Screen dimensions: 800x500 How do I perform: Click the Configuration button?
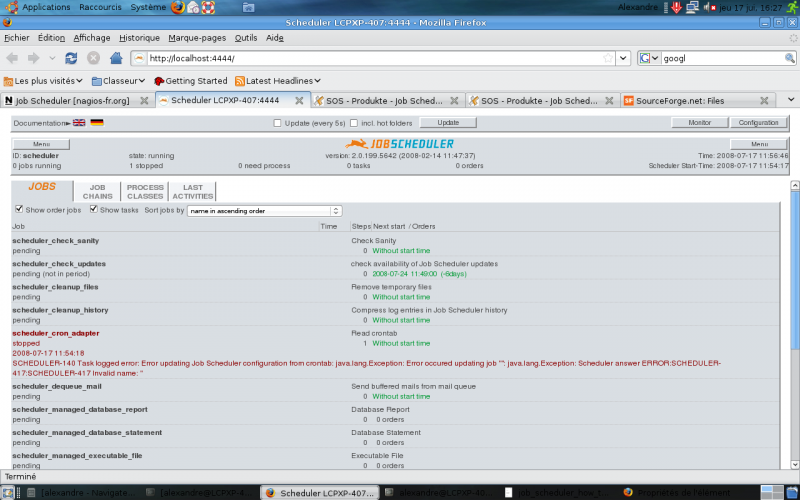[758, 123]
